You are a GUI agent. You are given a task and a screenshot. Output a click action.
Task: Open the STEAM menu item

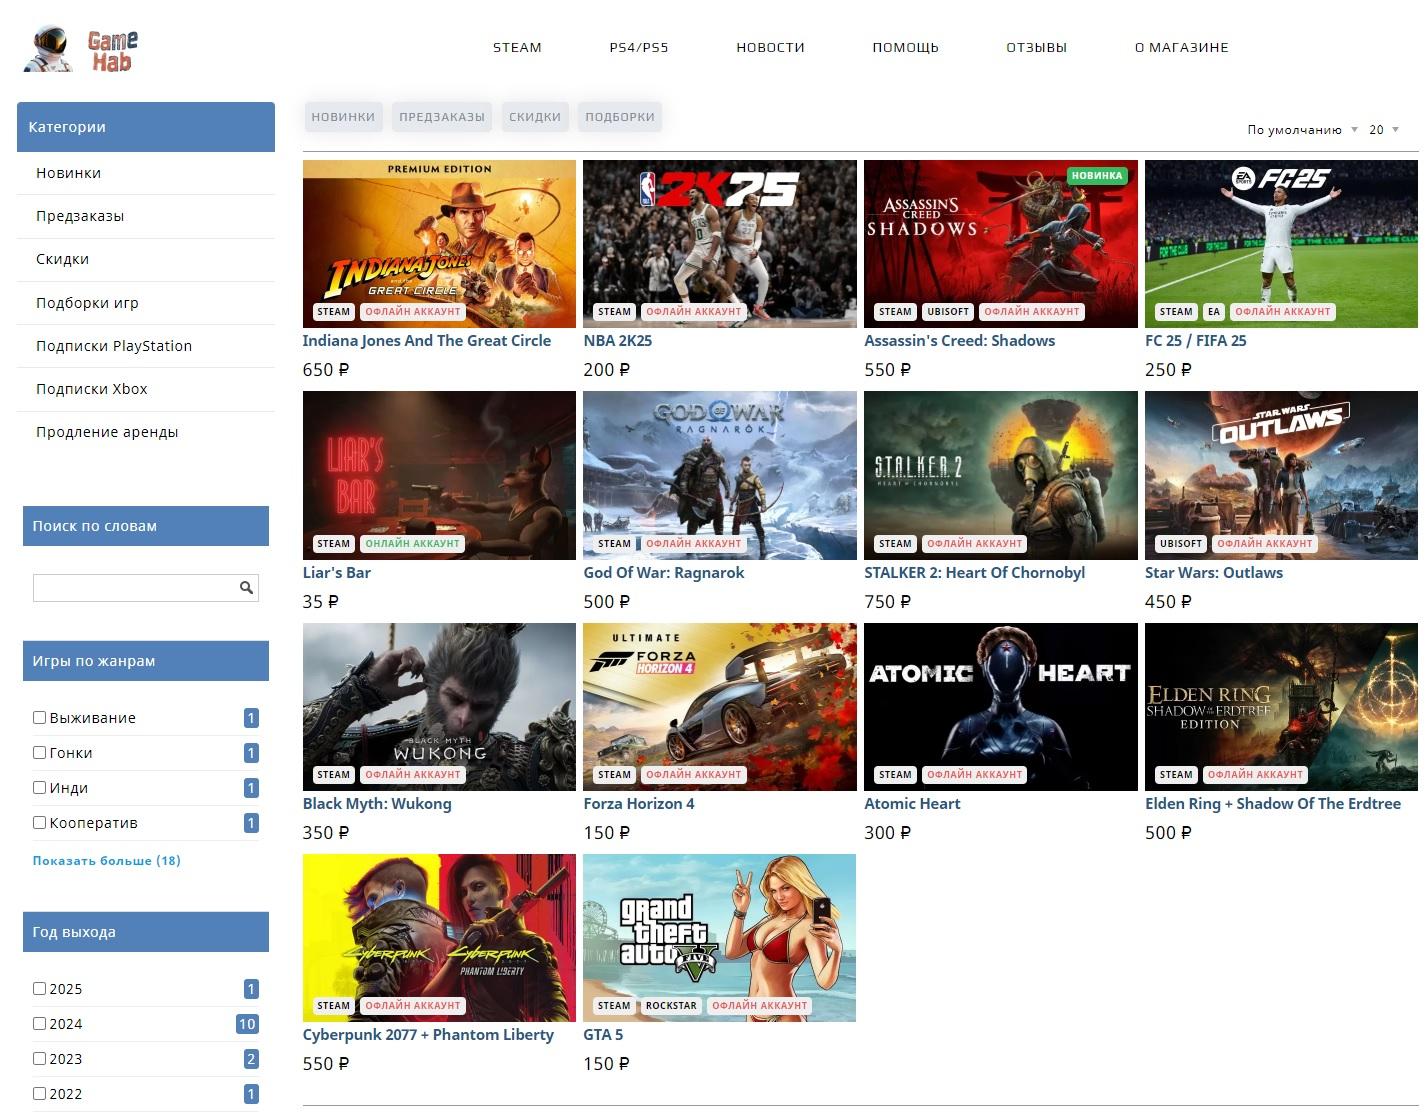tap(517, 47)
